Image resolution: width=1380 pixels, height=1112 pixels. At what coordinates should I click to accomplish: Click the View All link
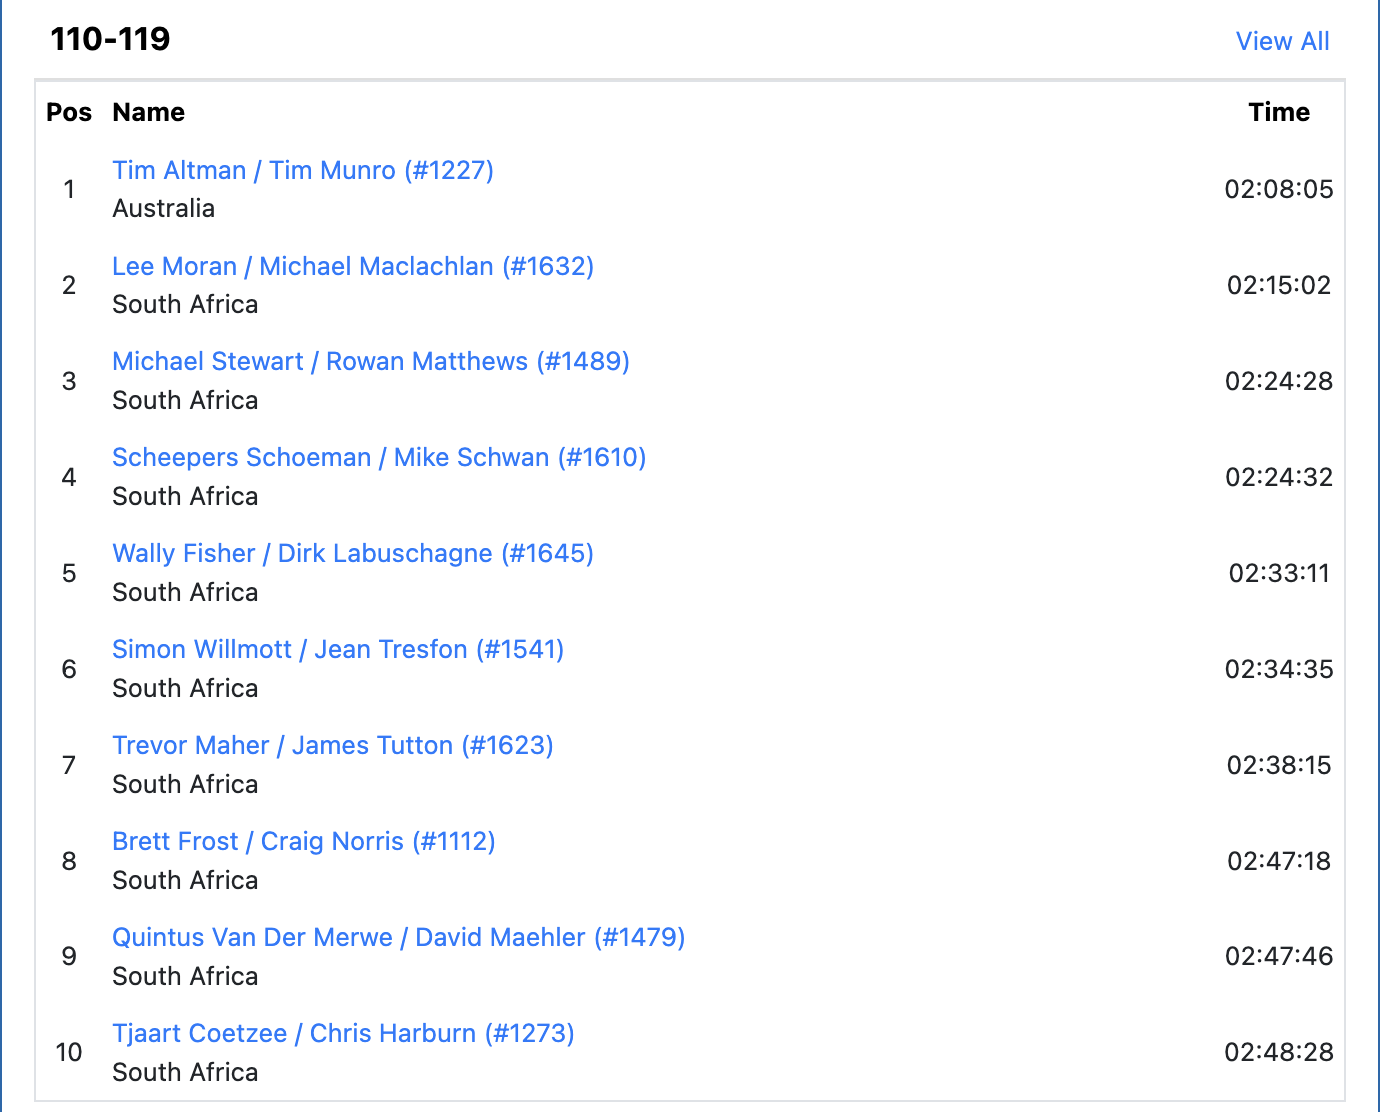pyautogui.click(x=1282, y=41)
